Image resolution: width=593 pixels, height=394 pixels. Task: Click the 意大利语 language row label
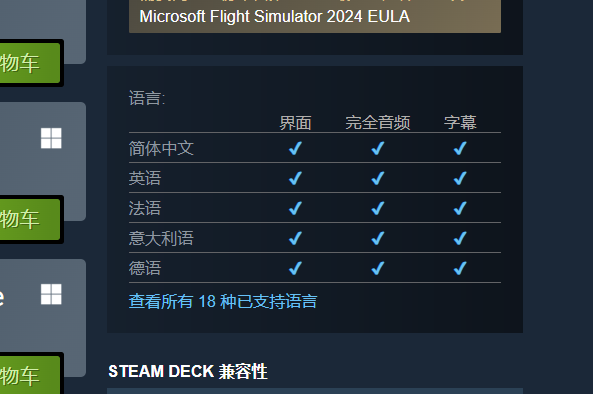point(161,238)
